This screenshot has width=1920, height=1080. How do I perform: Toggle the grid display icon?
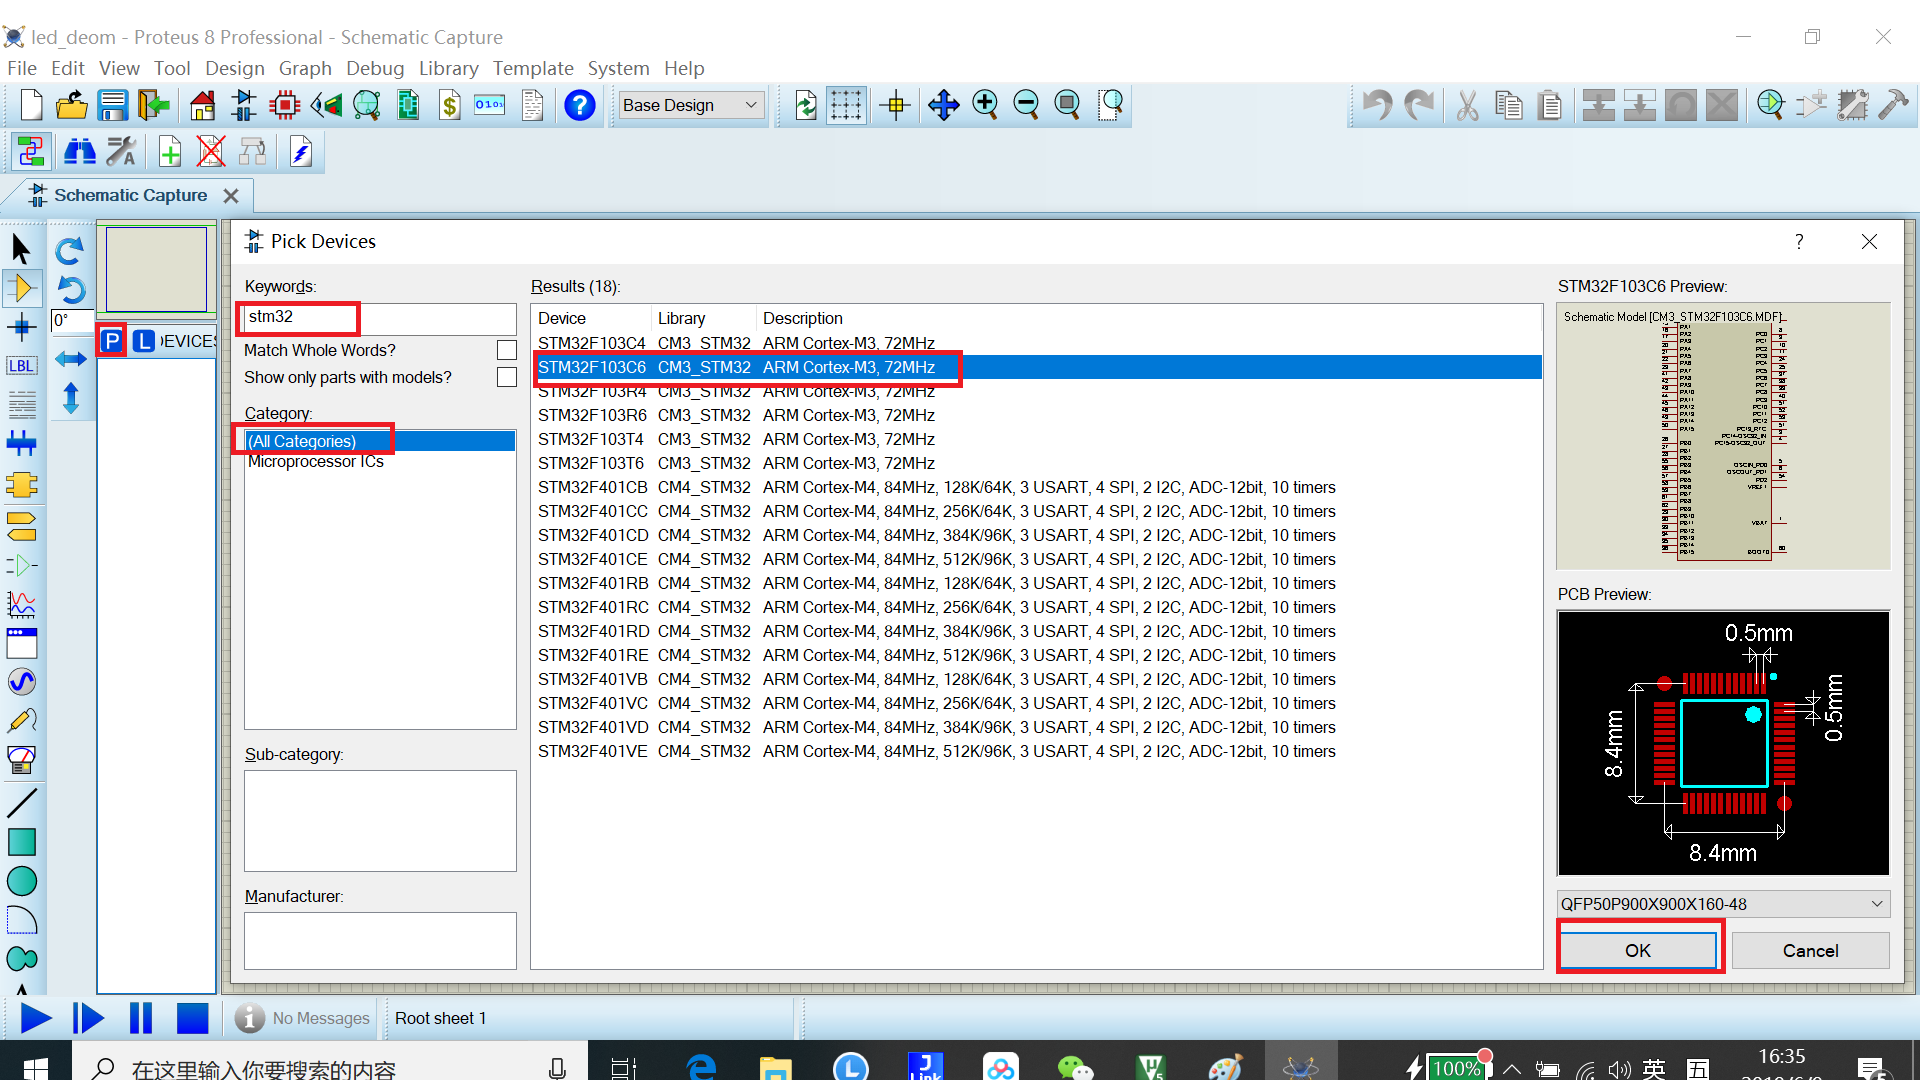point(846,105)
